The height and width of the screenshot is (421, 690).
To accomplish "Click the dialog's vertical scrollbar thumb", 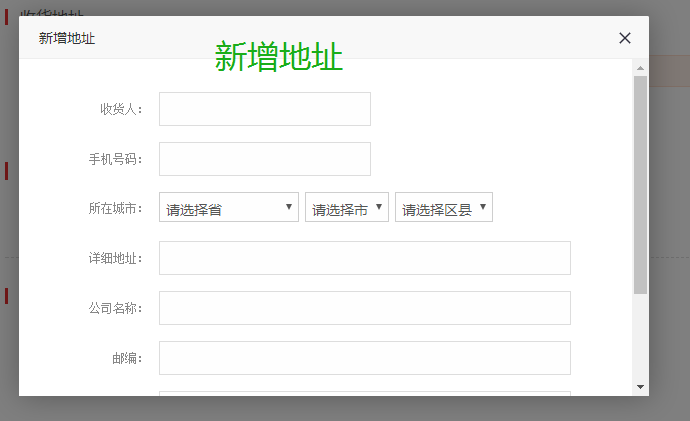I will point(640,185).
